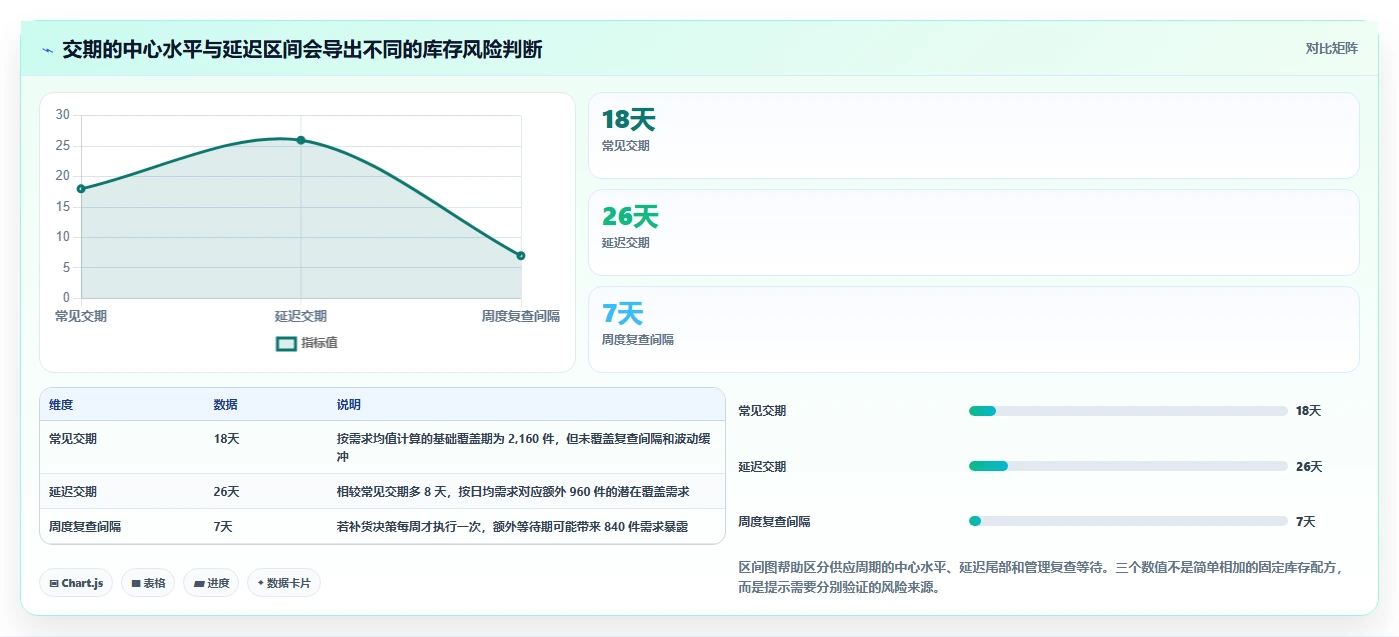Click the 18天 value at the progress bar end
This screenshot has height=637, width=1399.
coord(1308,411)
